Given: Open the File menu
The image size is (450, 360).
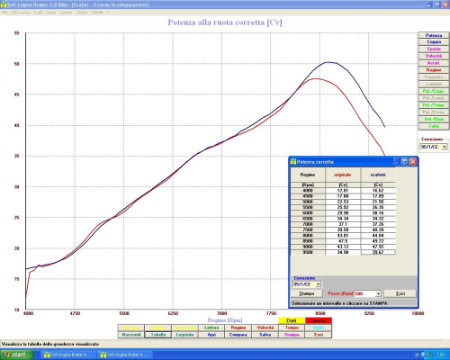Looking at the screenshot, I should click(5, 12).
